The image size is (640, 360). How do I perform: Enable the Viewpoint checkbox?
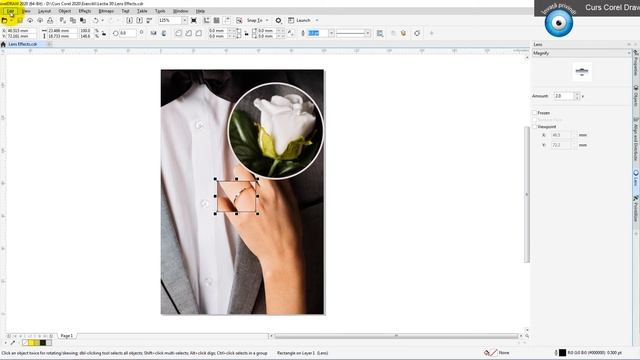pyautogui.click(x=534, y=127)
